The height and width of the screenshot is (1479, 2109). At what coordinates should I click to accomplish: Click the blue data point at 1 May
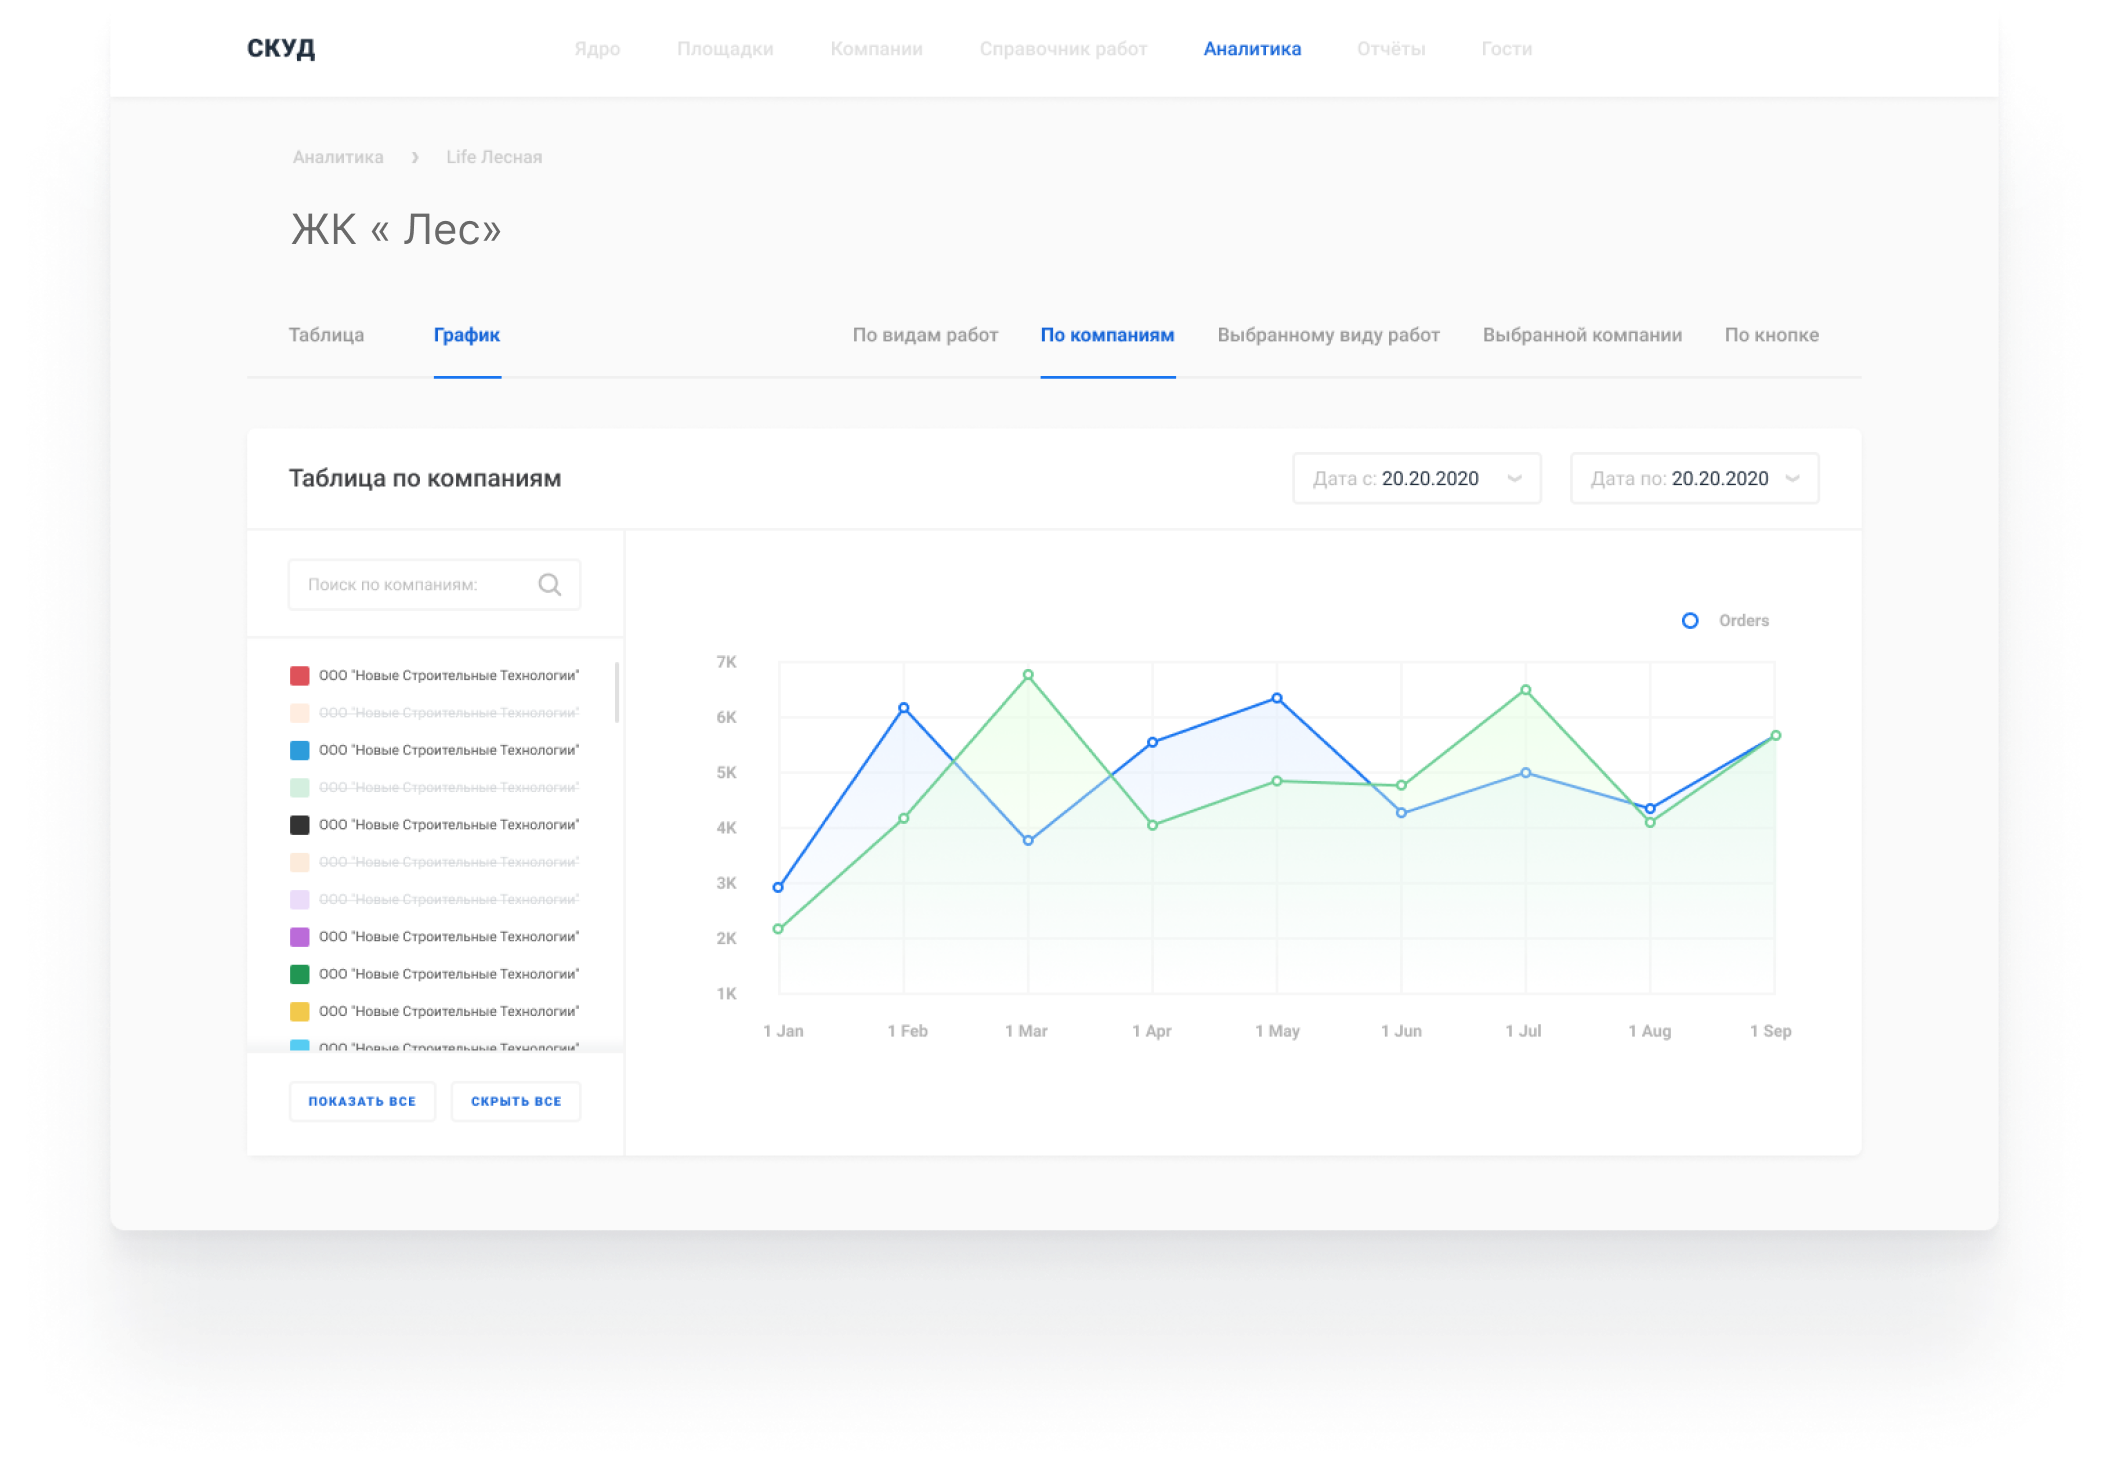[1277, 698]
